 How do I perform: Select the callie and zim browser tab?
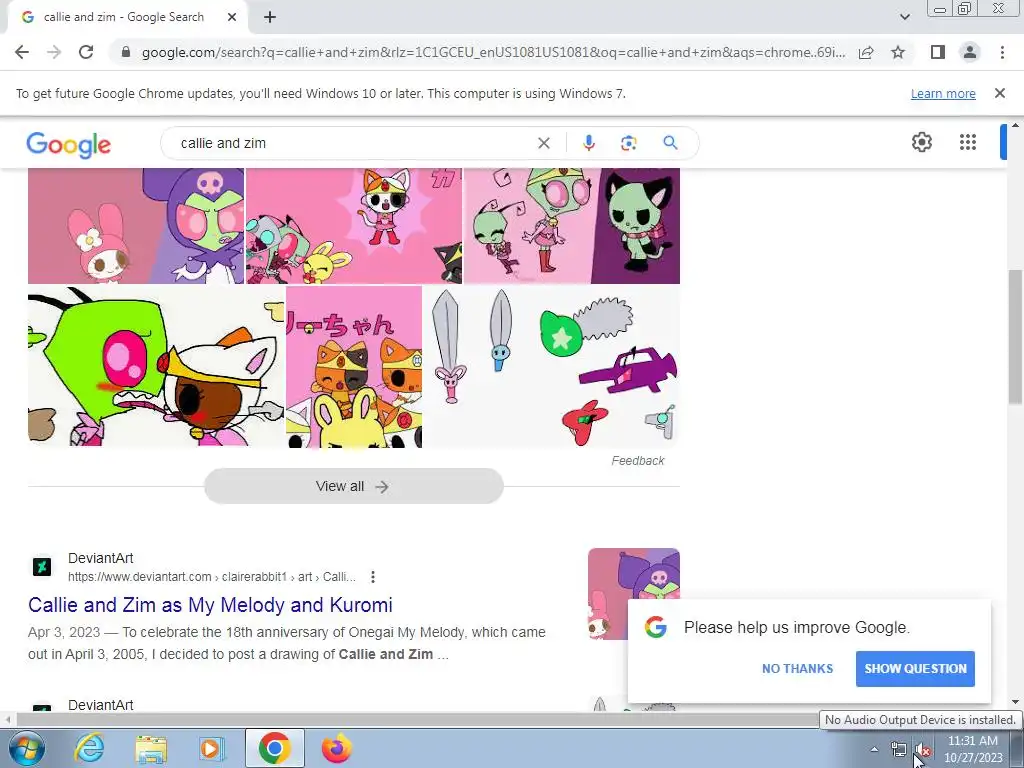pyautogui.click(x=123, y=18)
